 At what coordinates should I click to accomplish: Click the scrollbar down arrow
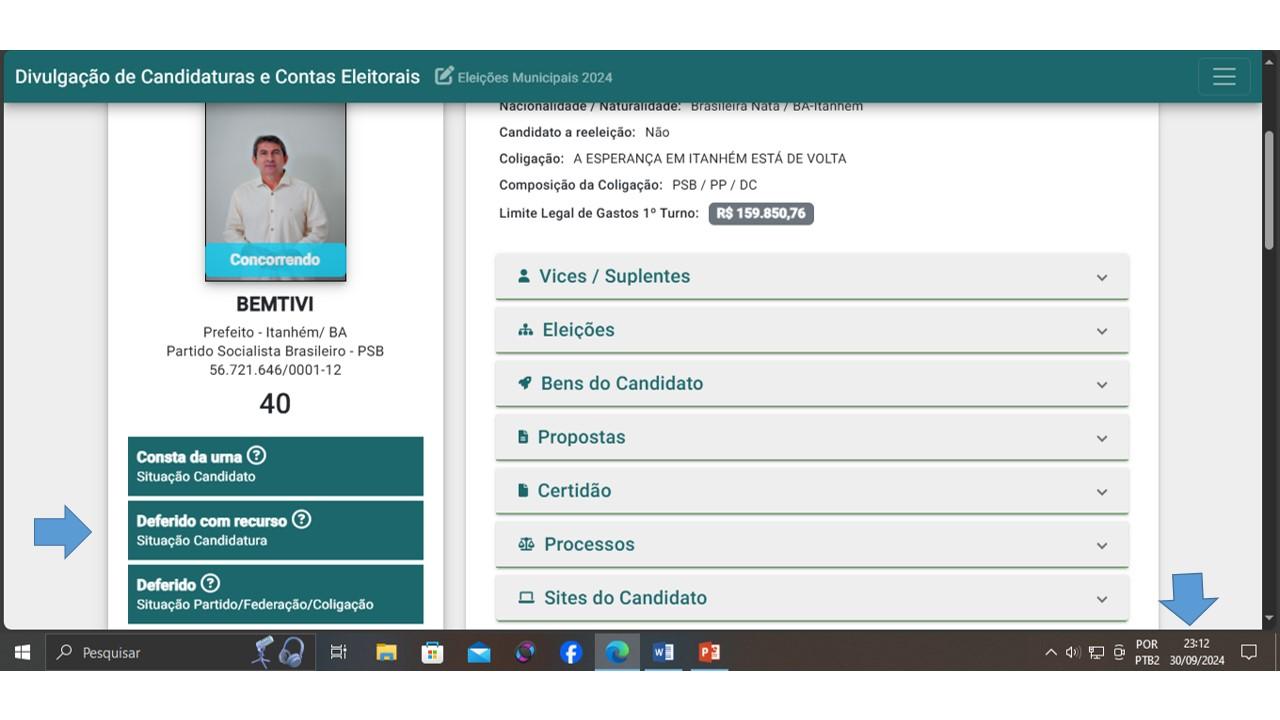pos(1270,619)
